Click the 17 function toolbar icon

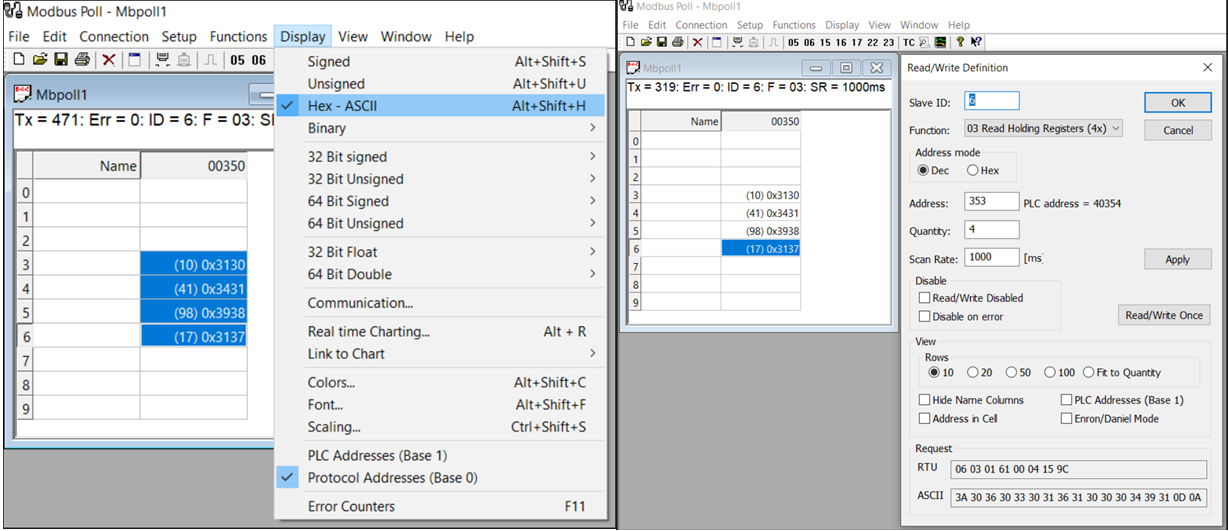click(x=857, y=42)
